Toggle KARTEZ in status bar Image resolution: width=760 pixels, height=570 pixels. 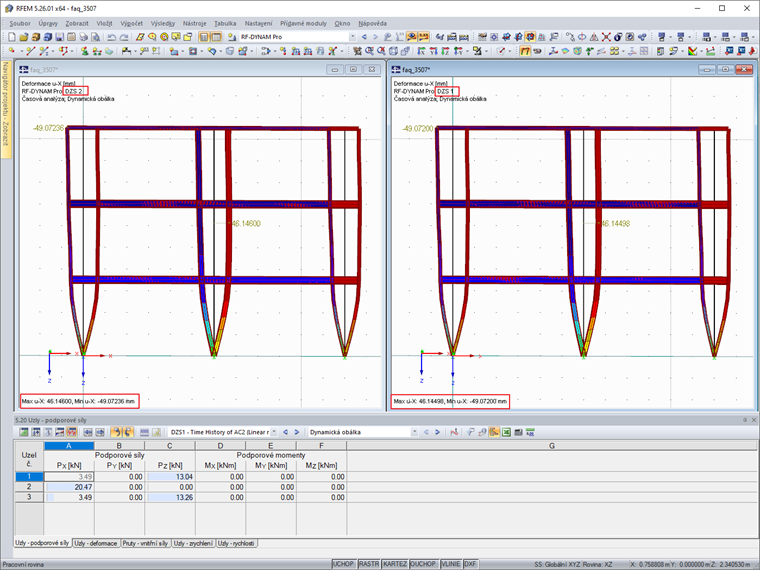395,564
